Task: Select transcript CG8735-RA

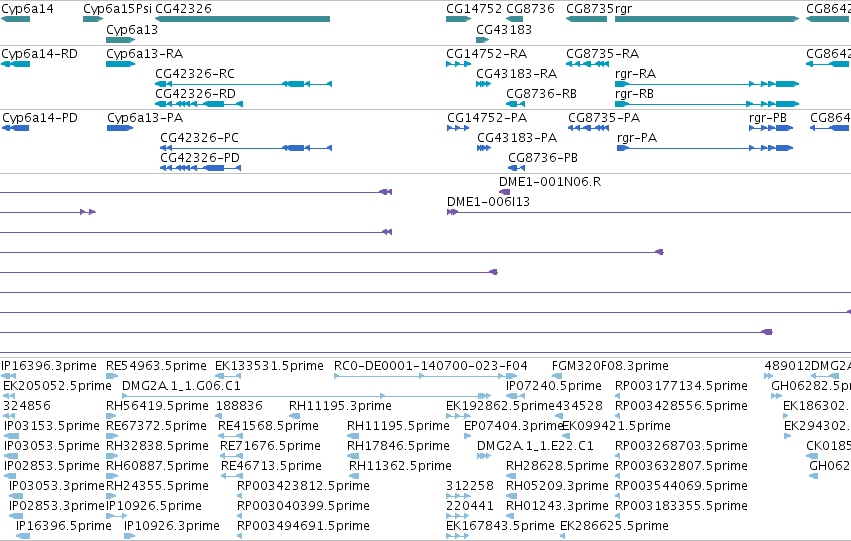Action: 587,64
